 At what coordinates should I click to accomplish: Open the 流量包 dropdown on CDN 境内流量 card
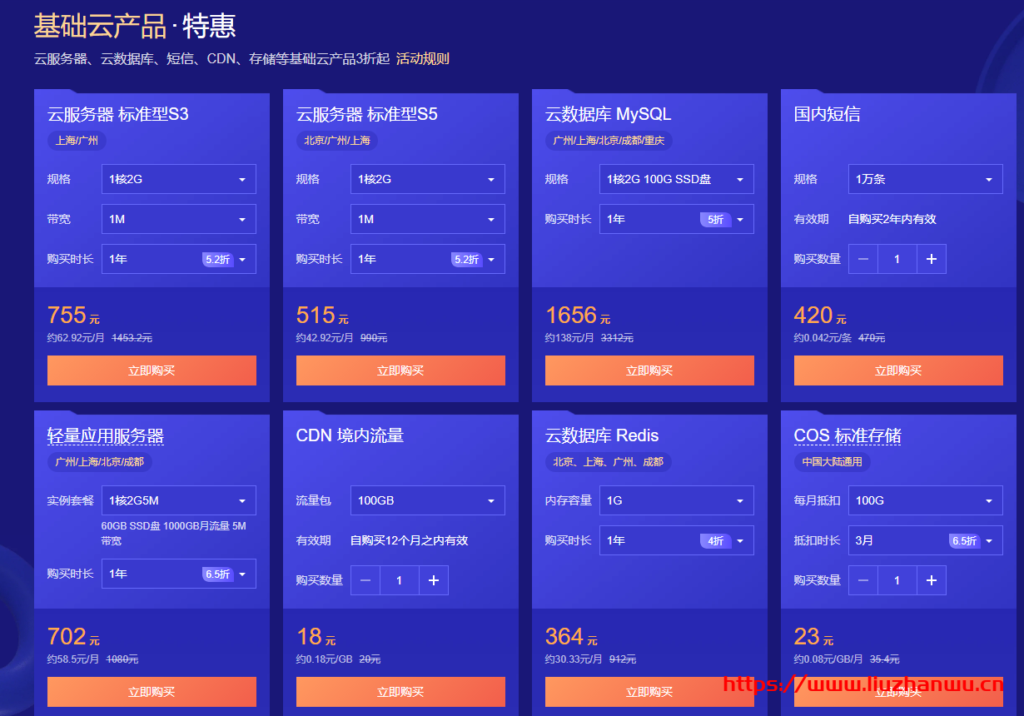[427, 500]
